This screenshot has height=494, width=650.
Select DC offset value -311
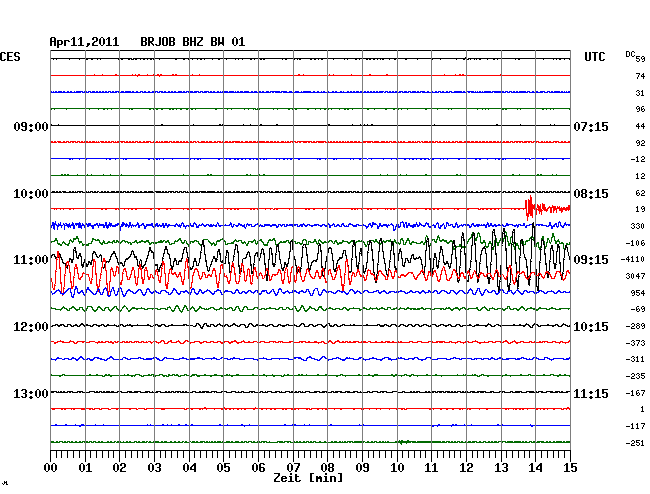(635, 359)
